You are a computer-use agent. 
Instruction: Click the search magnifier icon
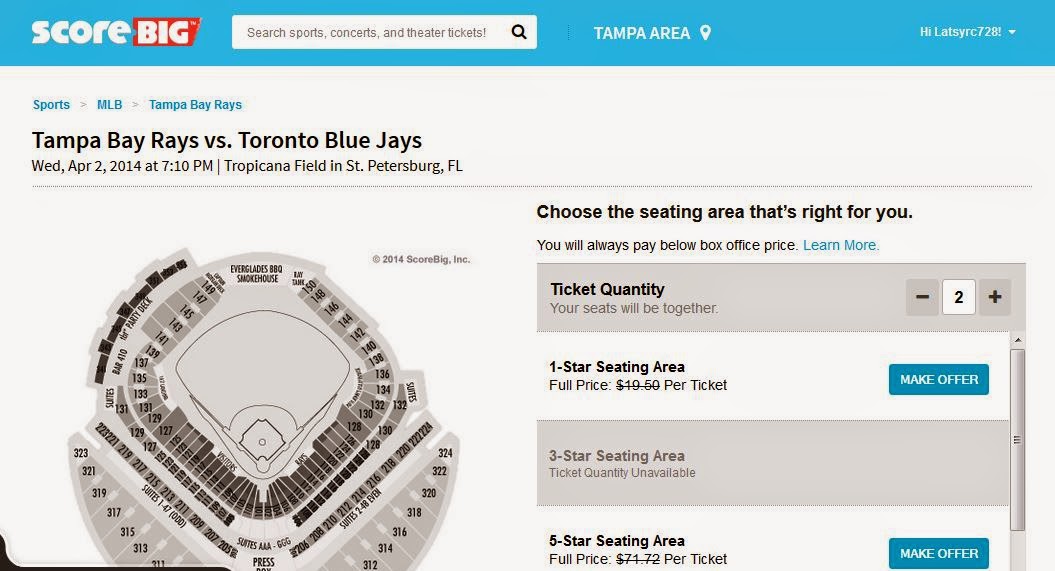pos(519,32)
